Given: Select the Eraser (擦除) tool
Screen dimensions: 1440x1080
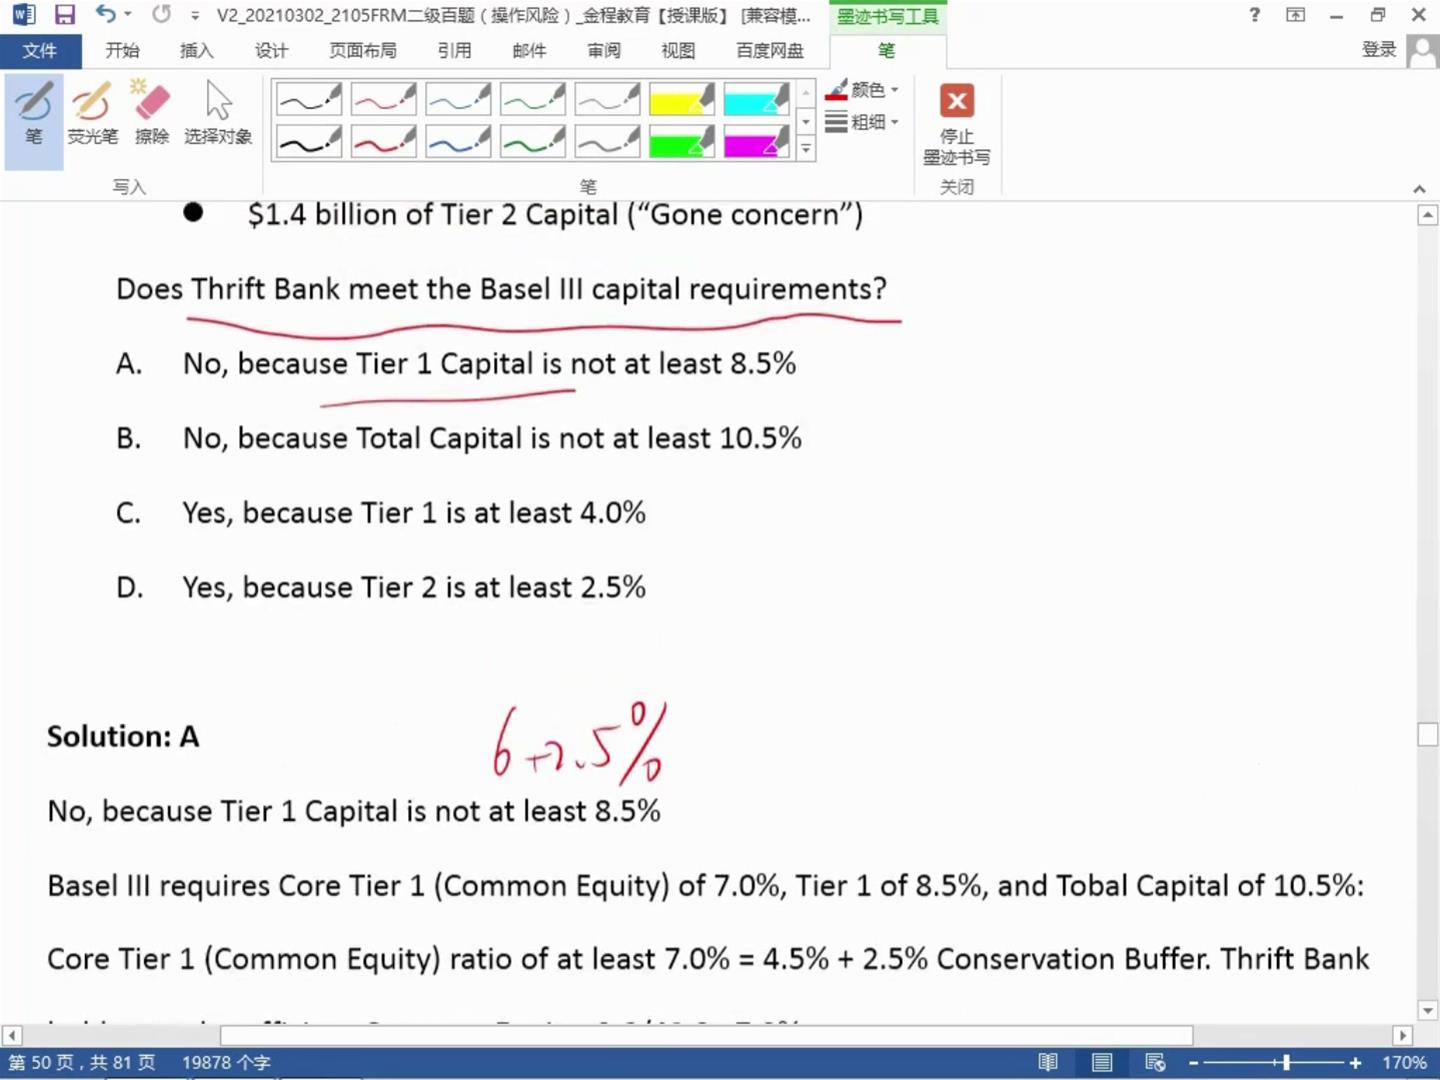Looking at the screenshot, I should tap(152, 113).
